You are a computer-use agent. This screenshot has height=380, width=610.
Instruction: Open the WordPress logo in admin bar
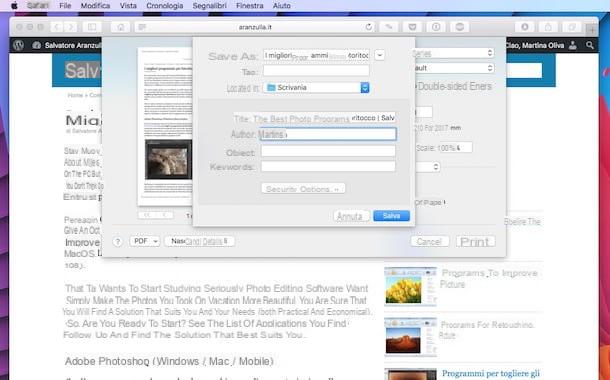[18, 45]
